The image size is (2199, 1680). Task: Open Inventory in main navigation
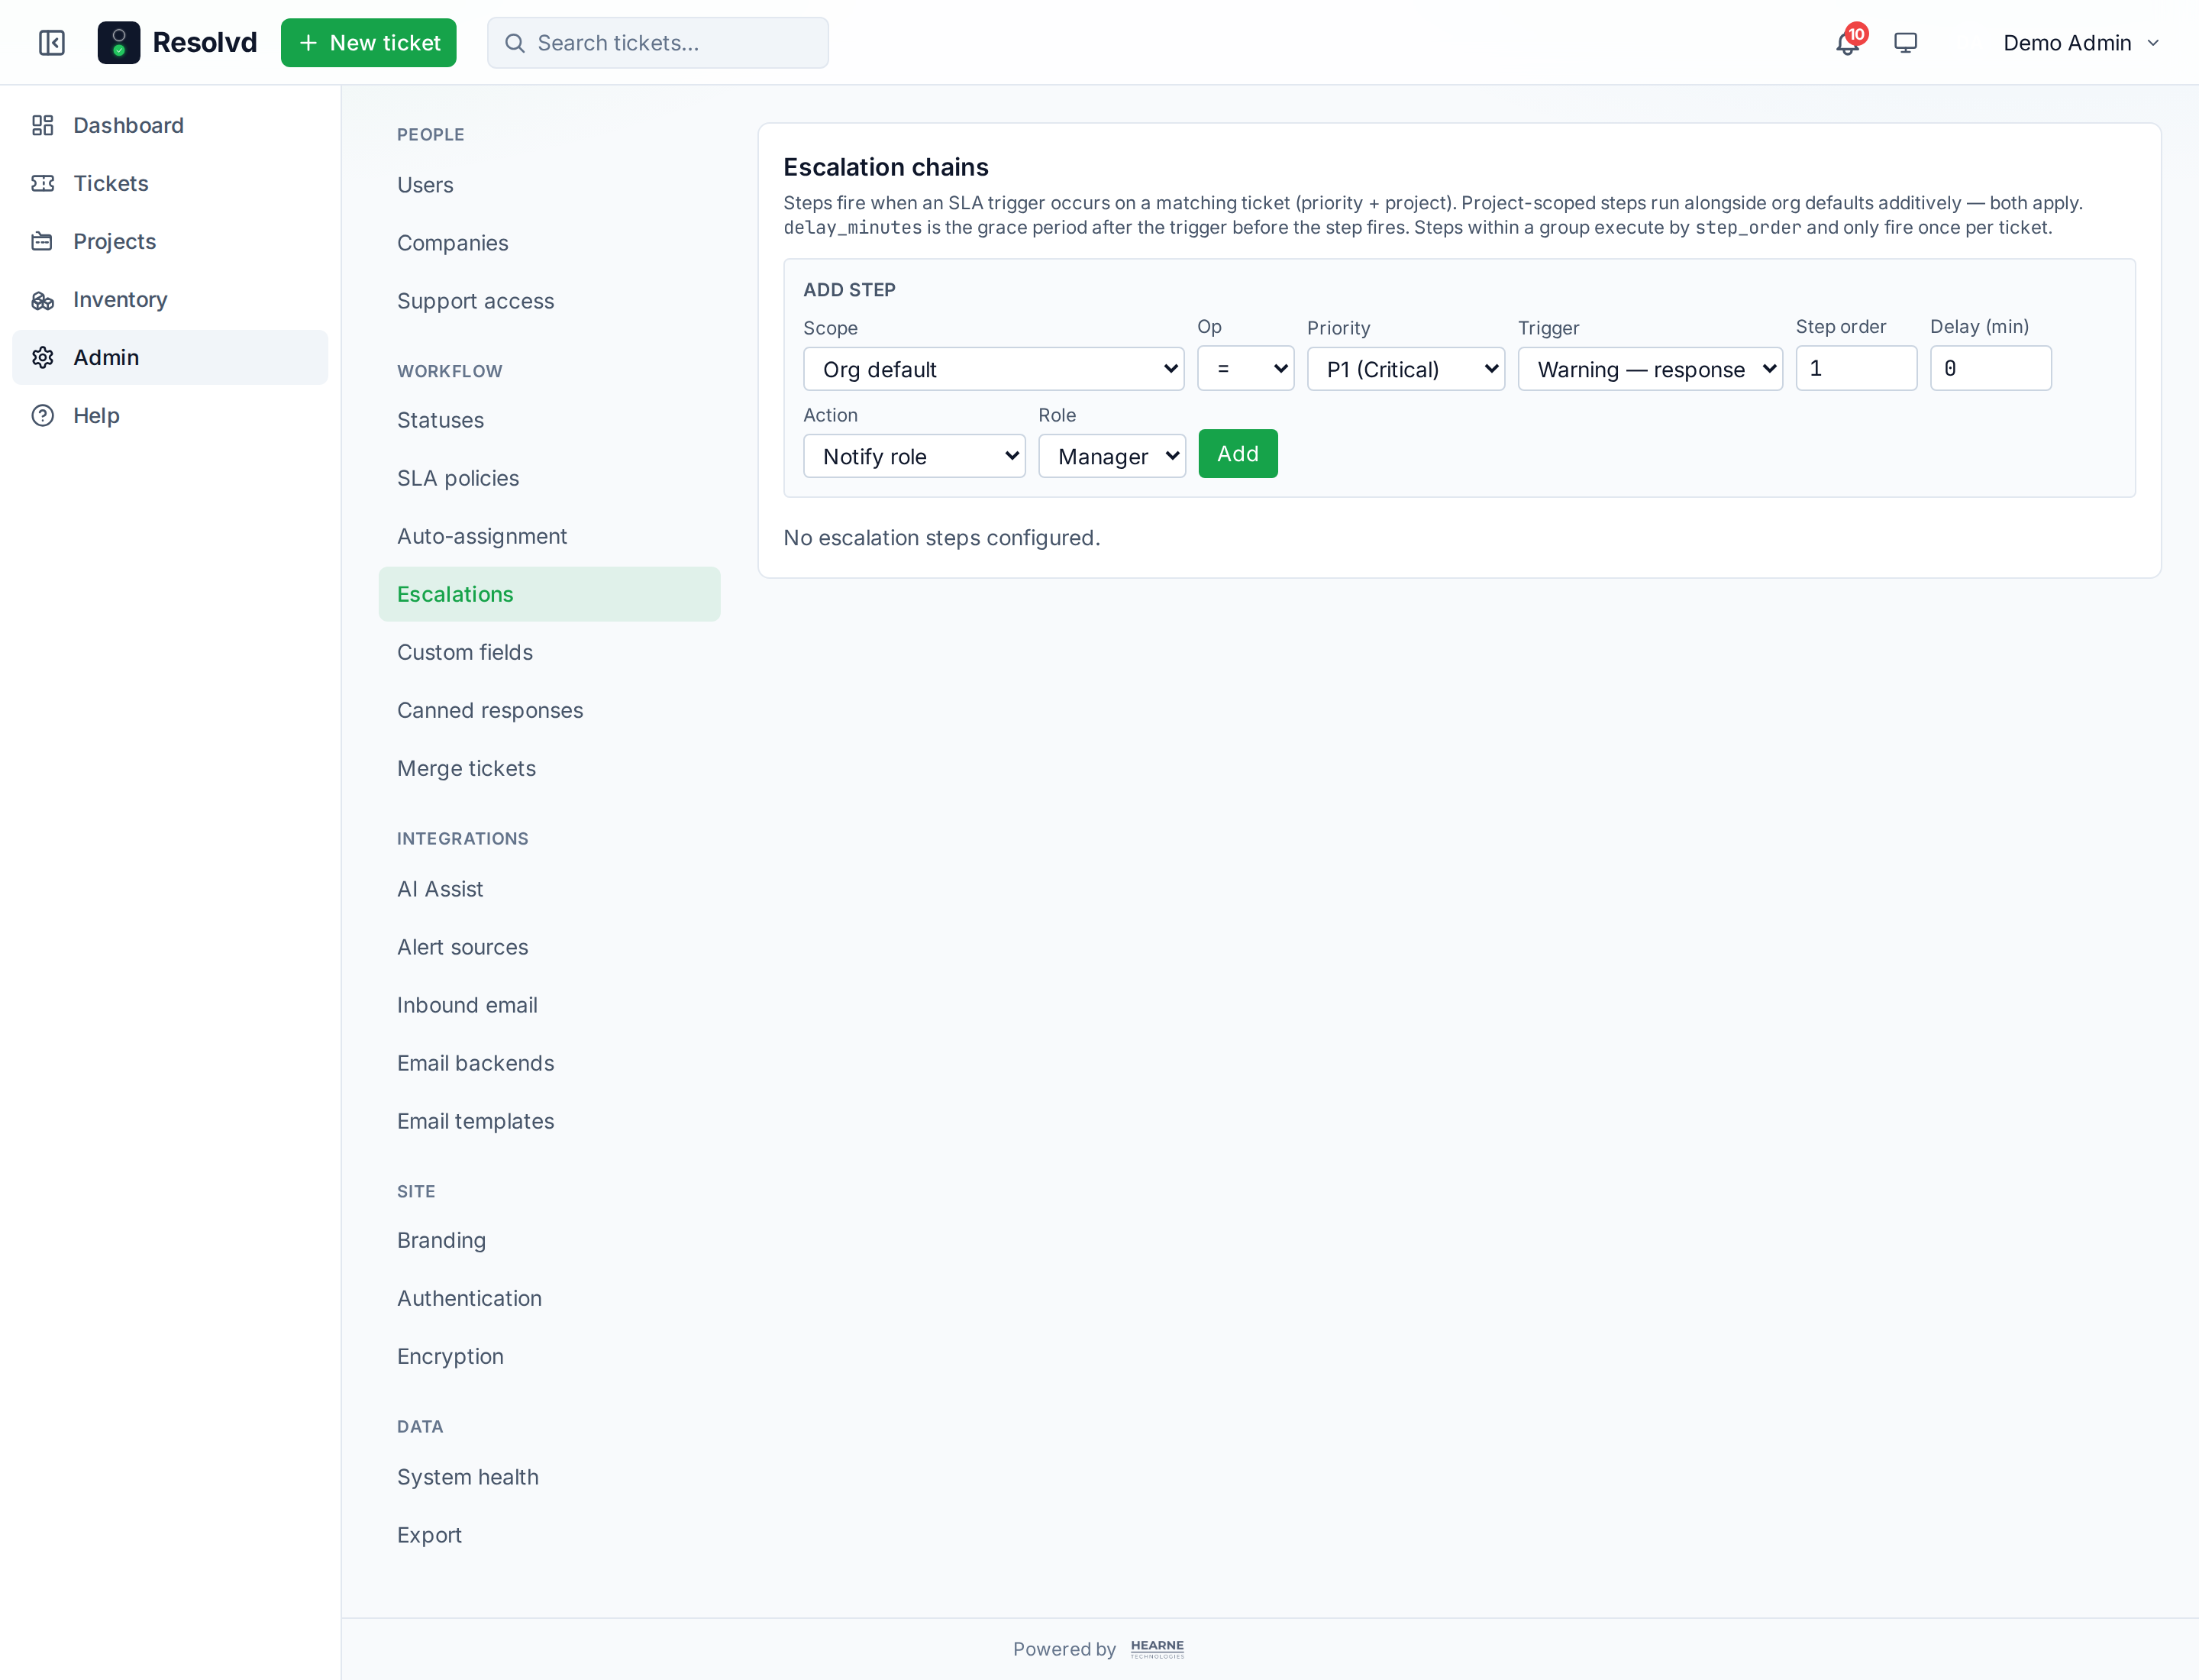[170, 299]
